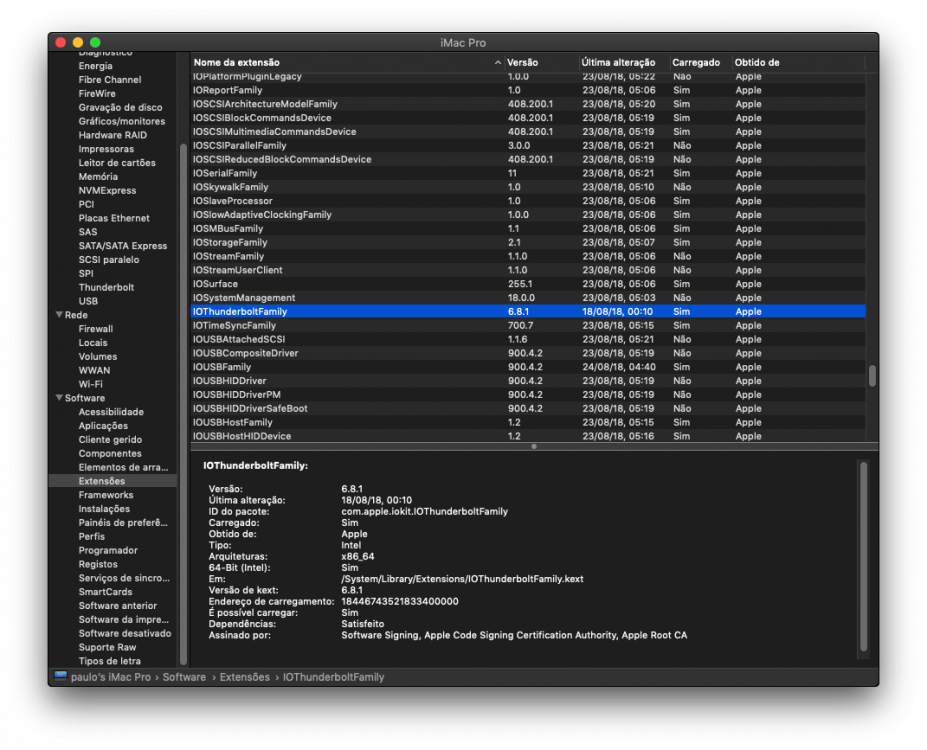
Task: Click the extensions table vertical scrollbar thumb
Action: [x=872, y=376]
